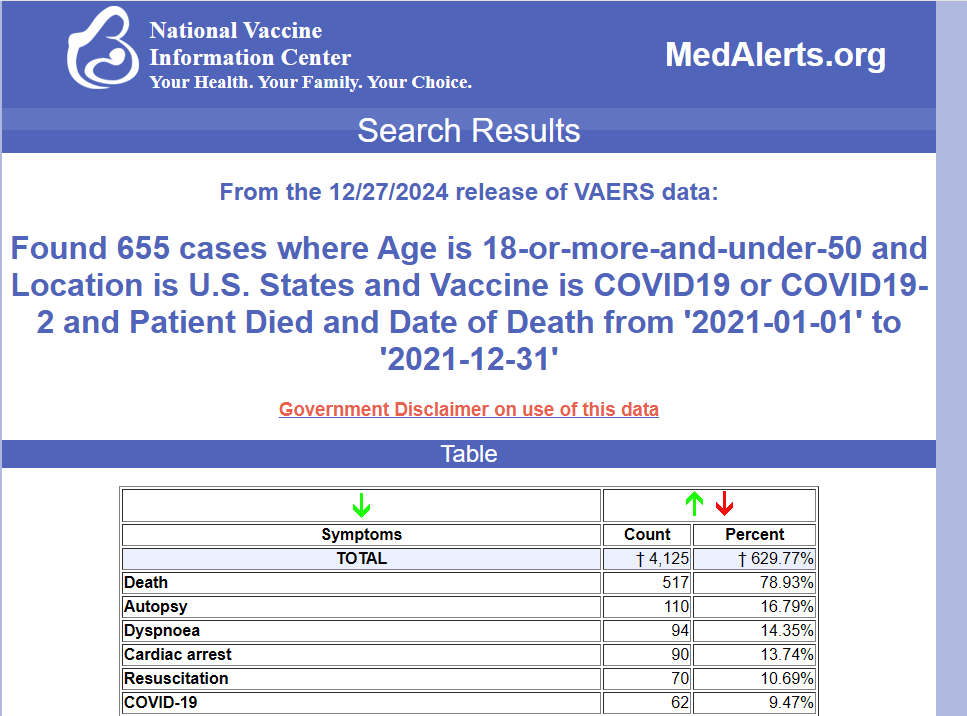This screenshot has width=967, height=716.
Task: Select the Count column header
Action: click(647, 535)
